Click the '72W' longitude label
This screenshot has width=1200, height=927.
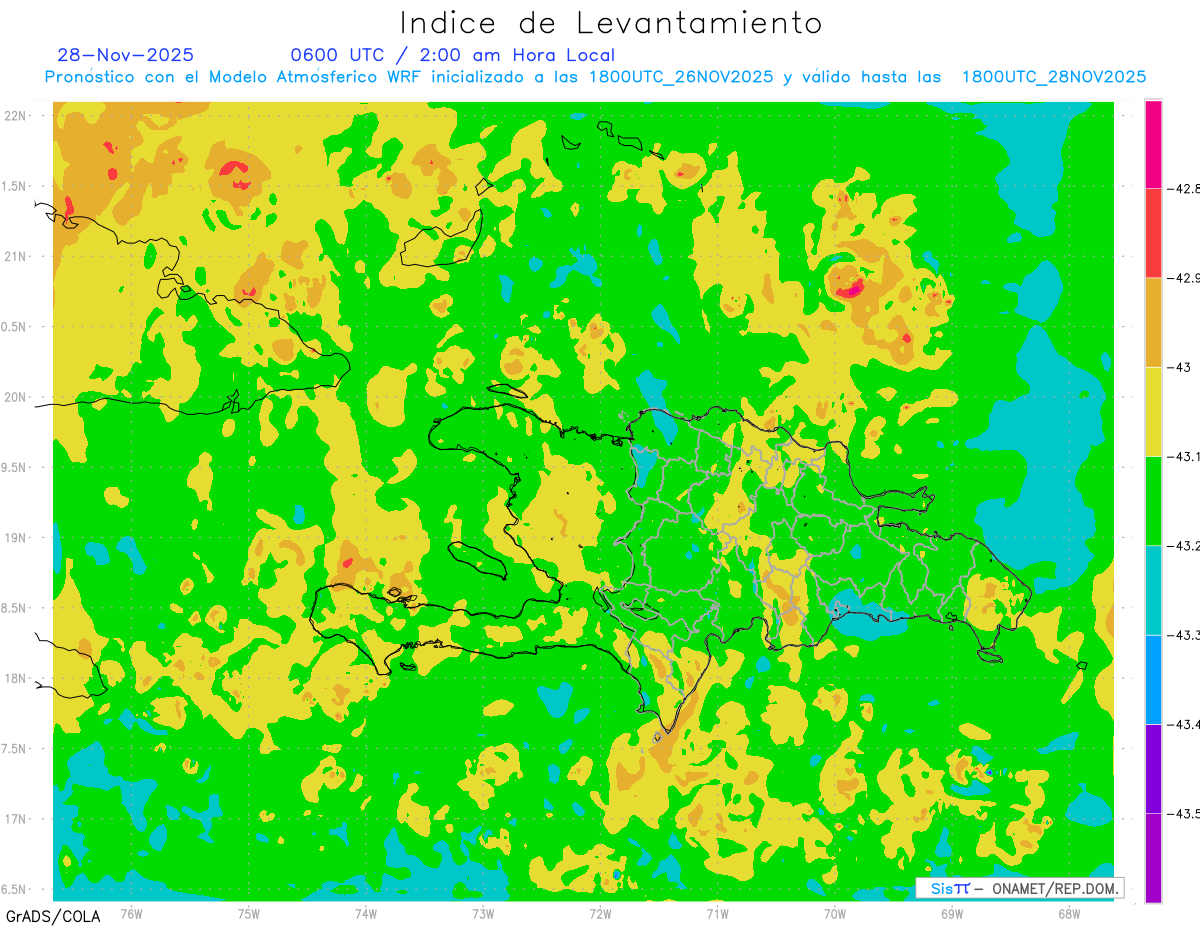(x=600, y=913)
